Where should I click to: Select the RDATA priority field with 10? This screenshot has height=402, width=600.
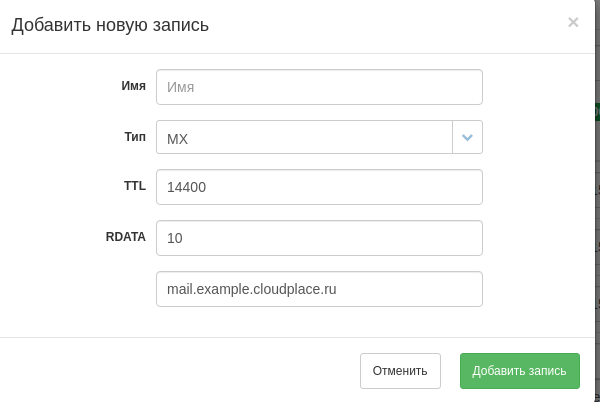coord(319,238)
